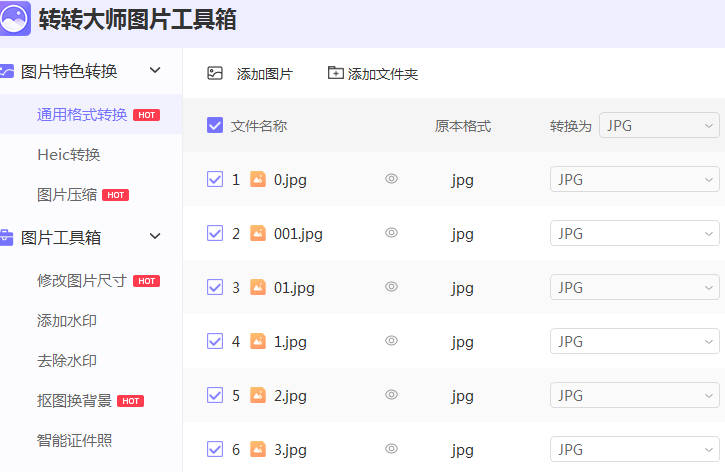Open the format dropdown for 001.jpg
Image resolution: width=725 pixels, height=472 pixels.
[x=635, y=233]
